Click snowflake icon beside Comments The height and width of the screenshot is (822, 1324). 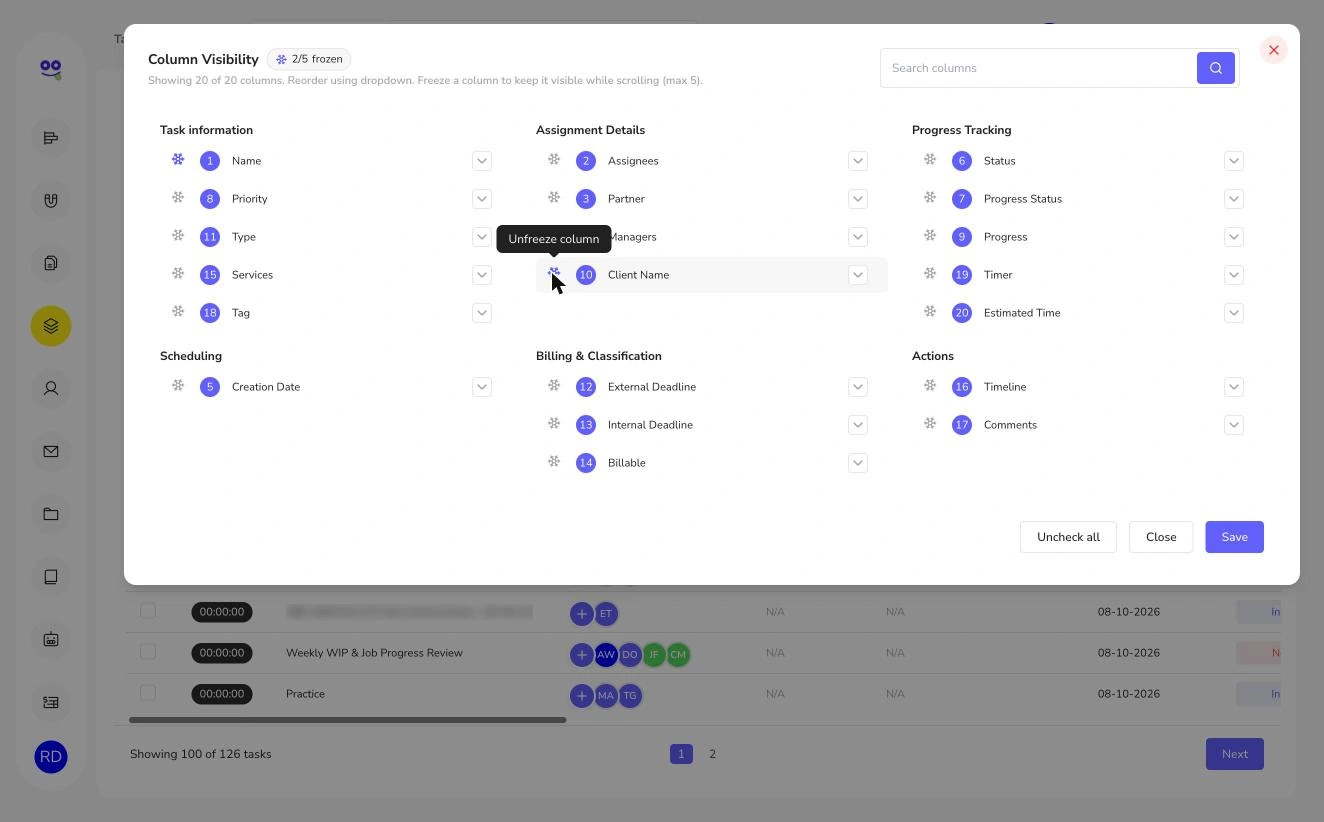point(930,423)
